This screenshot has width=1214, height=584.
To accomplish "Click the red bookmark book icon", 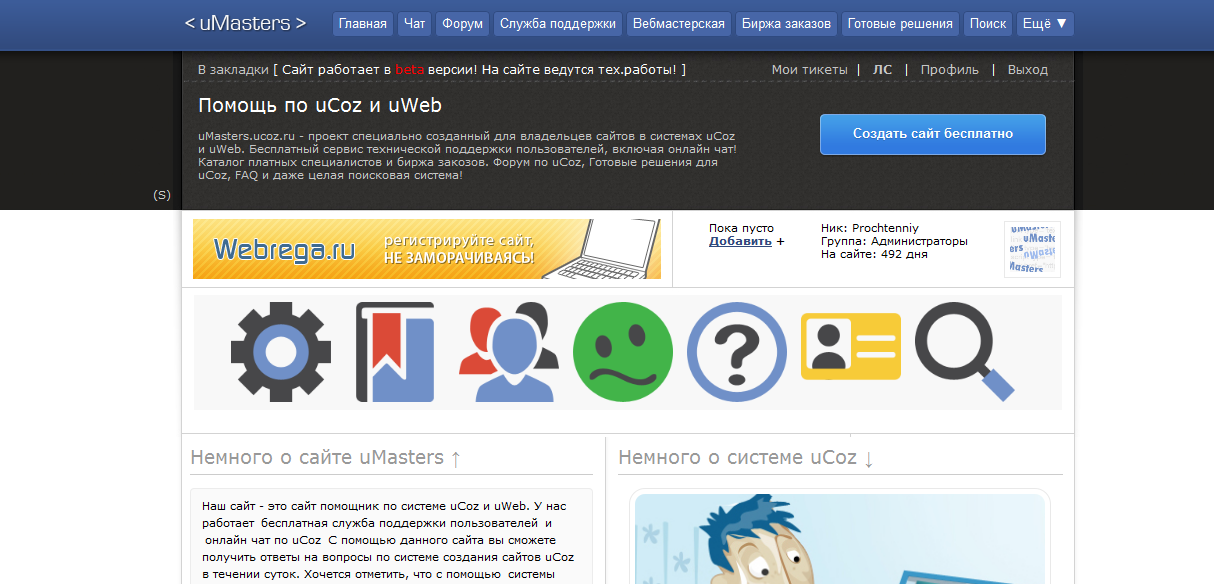I will (395, 351).
